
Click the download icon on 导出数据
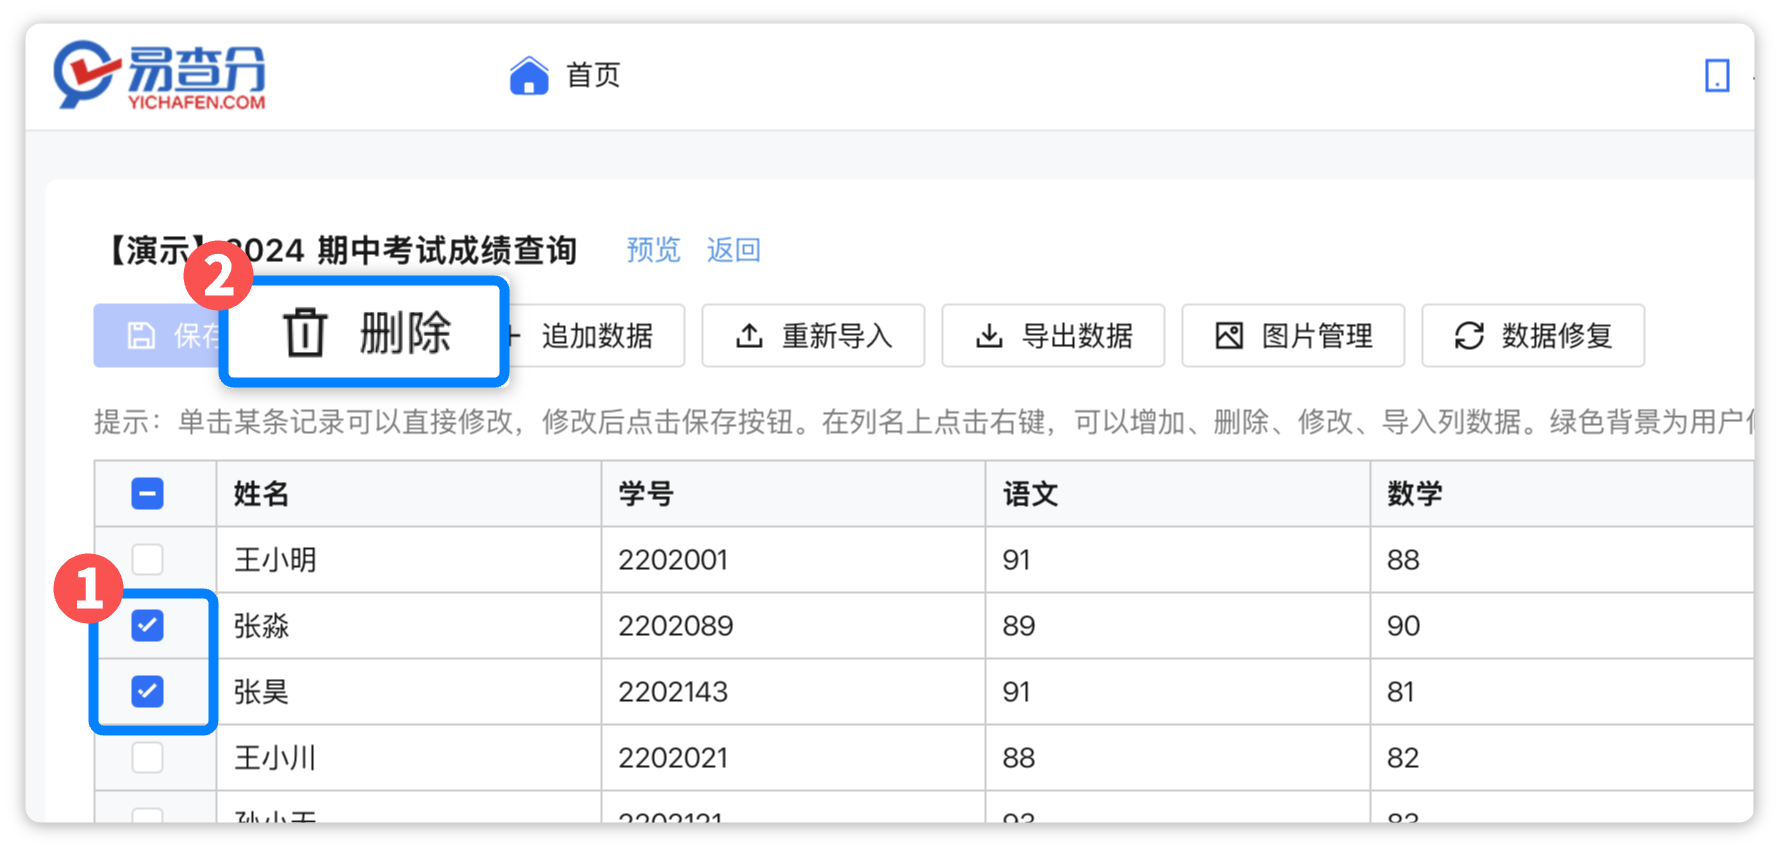(989, 336)
